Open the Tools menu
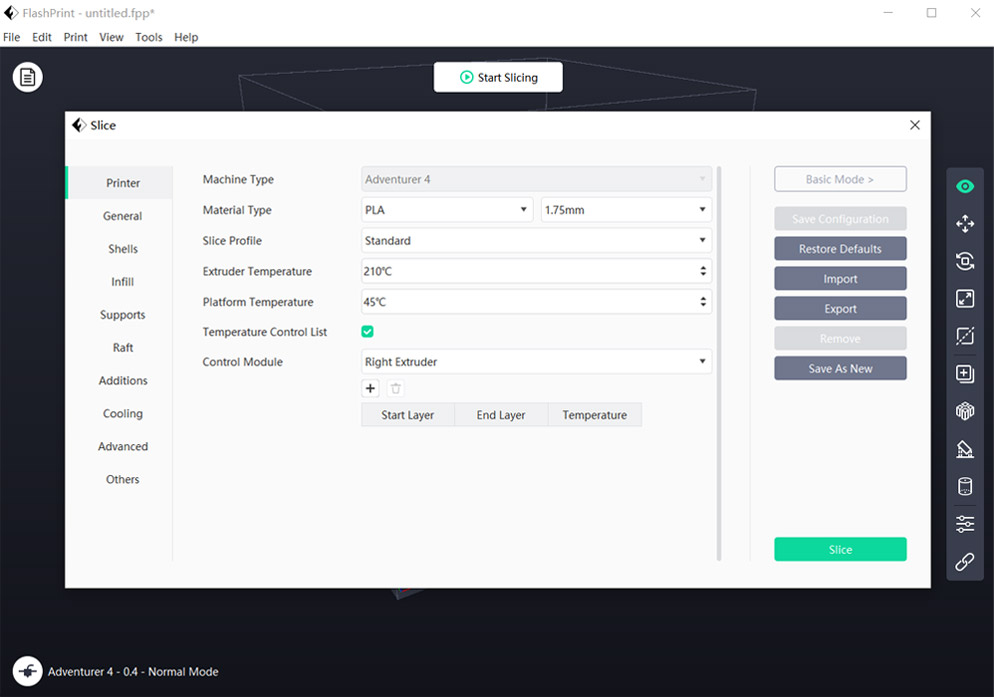The image size is (994, 697). point(149,37)
